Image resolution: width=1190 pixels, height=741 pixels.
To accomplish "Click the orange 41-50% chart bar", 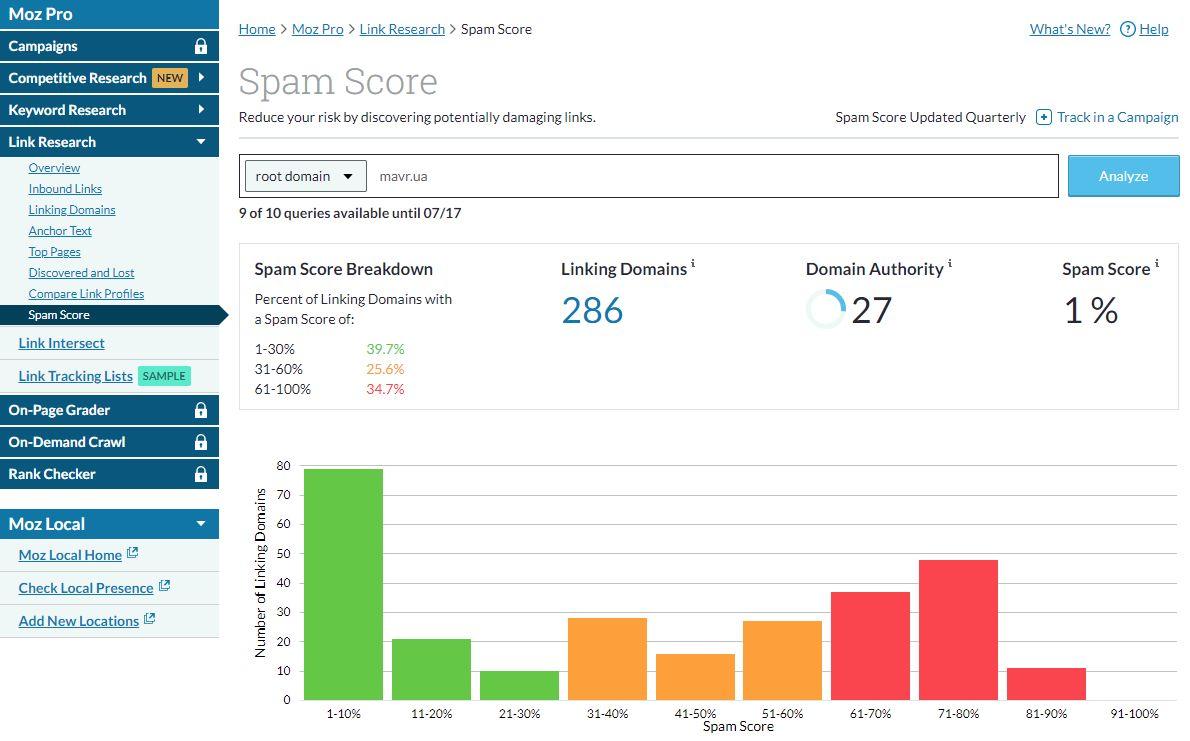I will click(x=695, y=677).
